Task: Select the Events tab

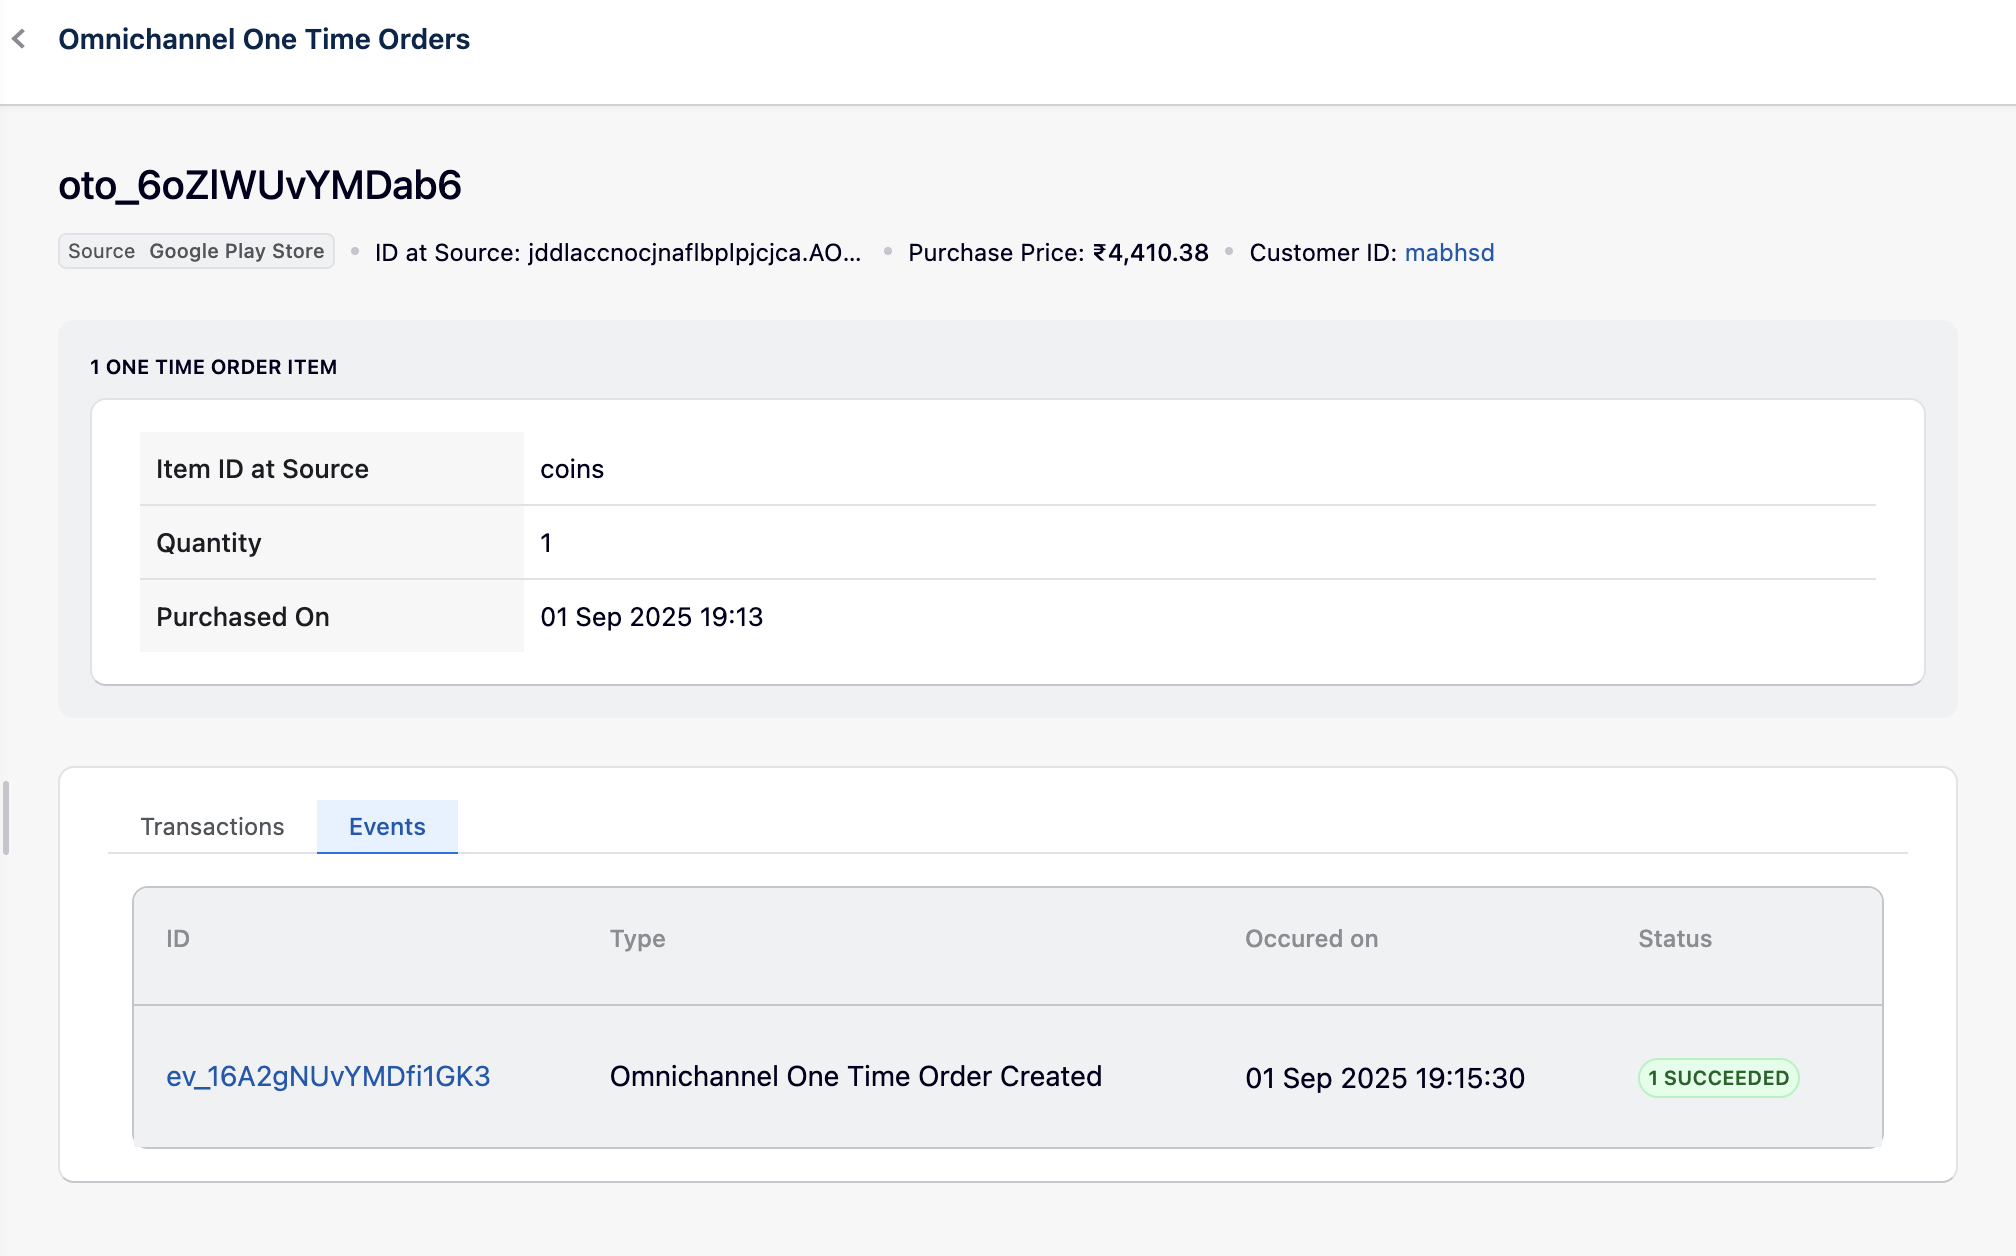Action: (x=387, y=827)
